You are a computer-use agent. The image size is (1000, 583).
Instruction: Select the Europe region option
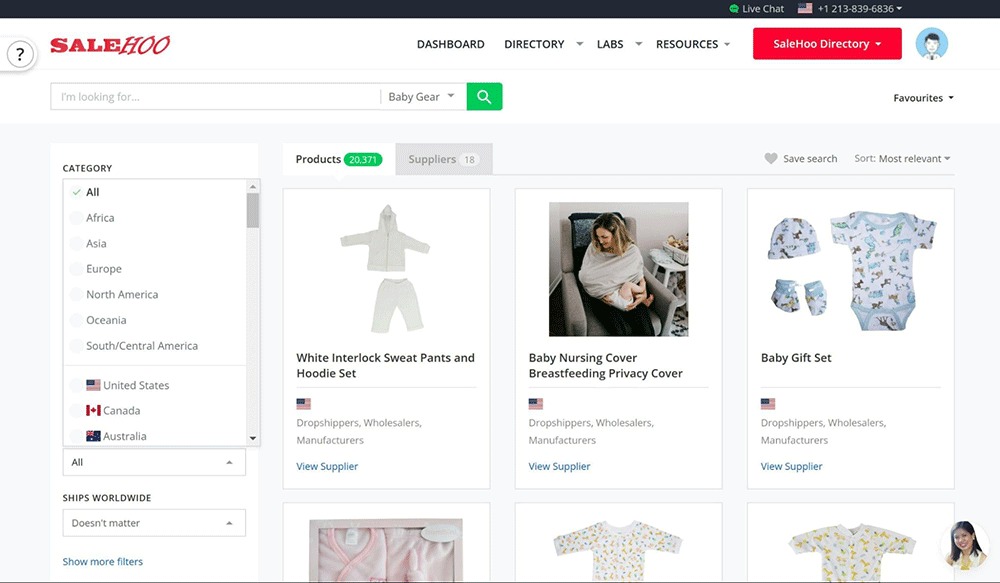[103, 269]
